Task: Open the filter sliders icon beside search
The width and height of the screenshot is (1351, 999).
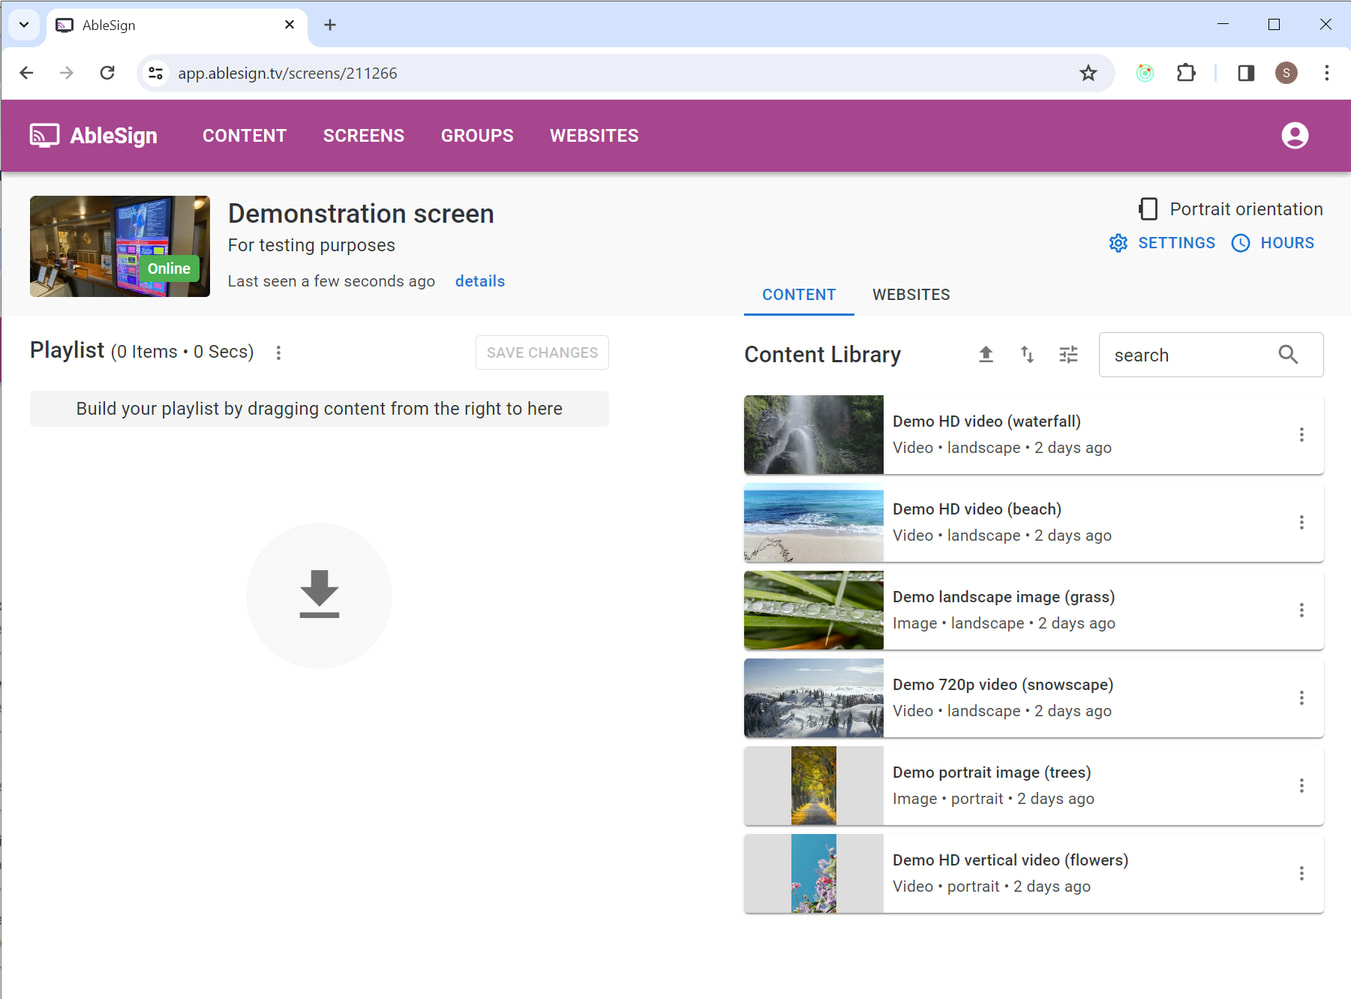Action: tap(1068, 354)
